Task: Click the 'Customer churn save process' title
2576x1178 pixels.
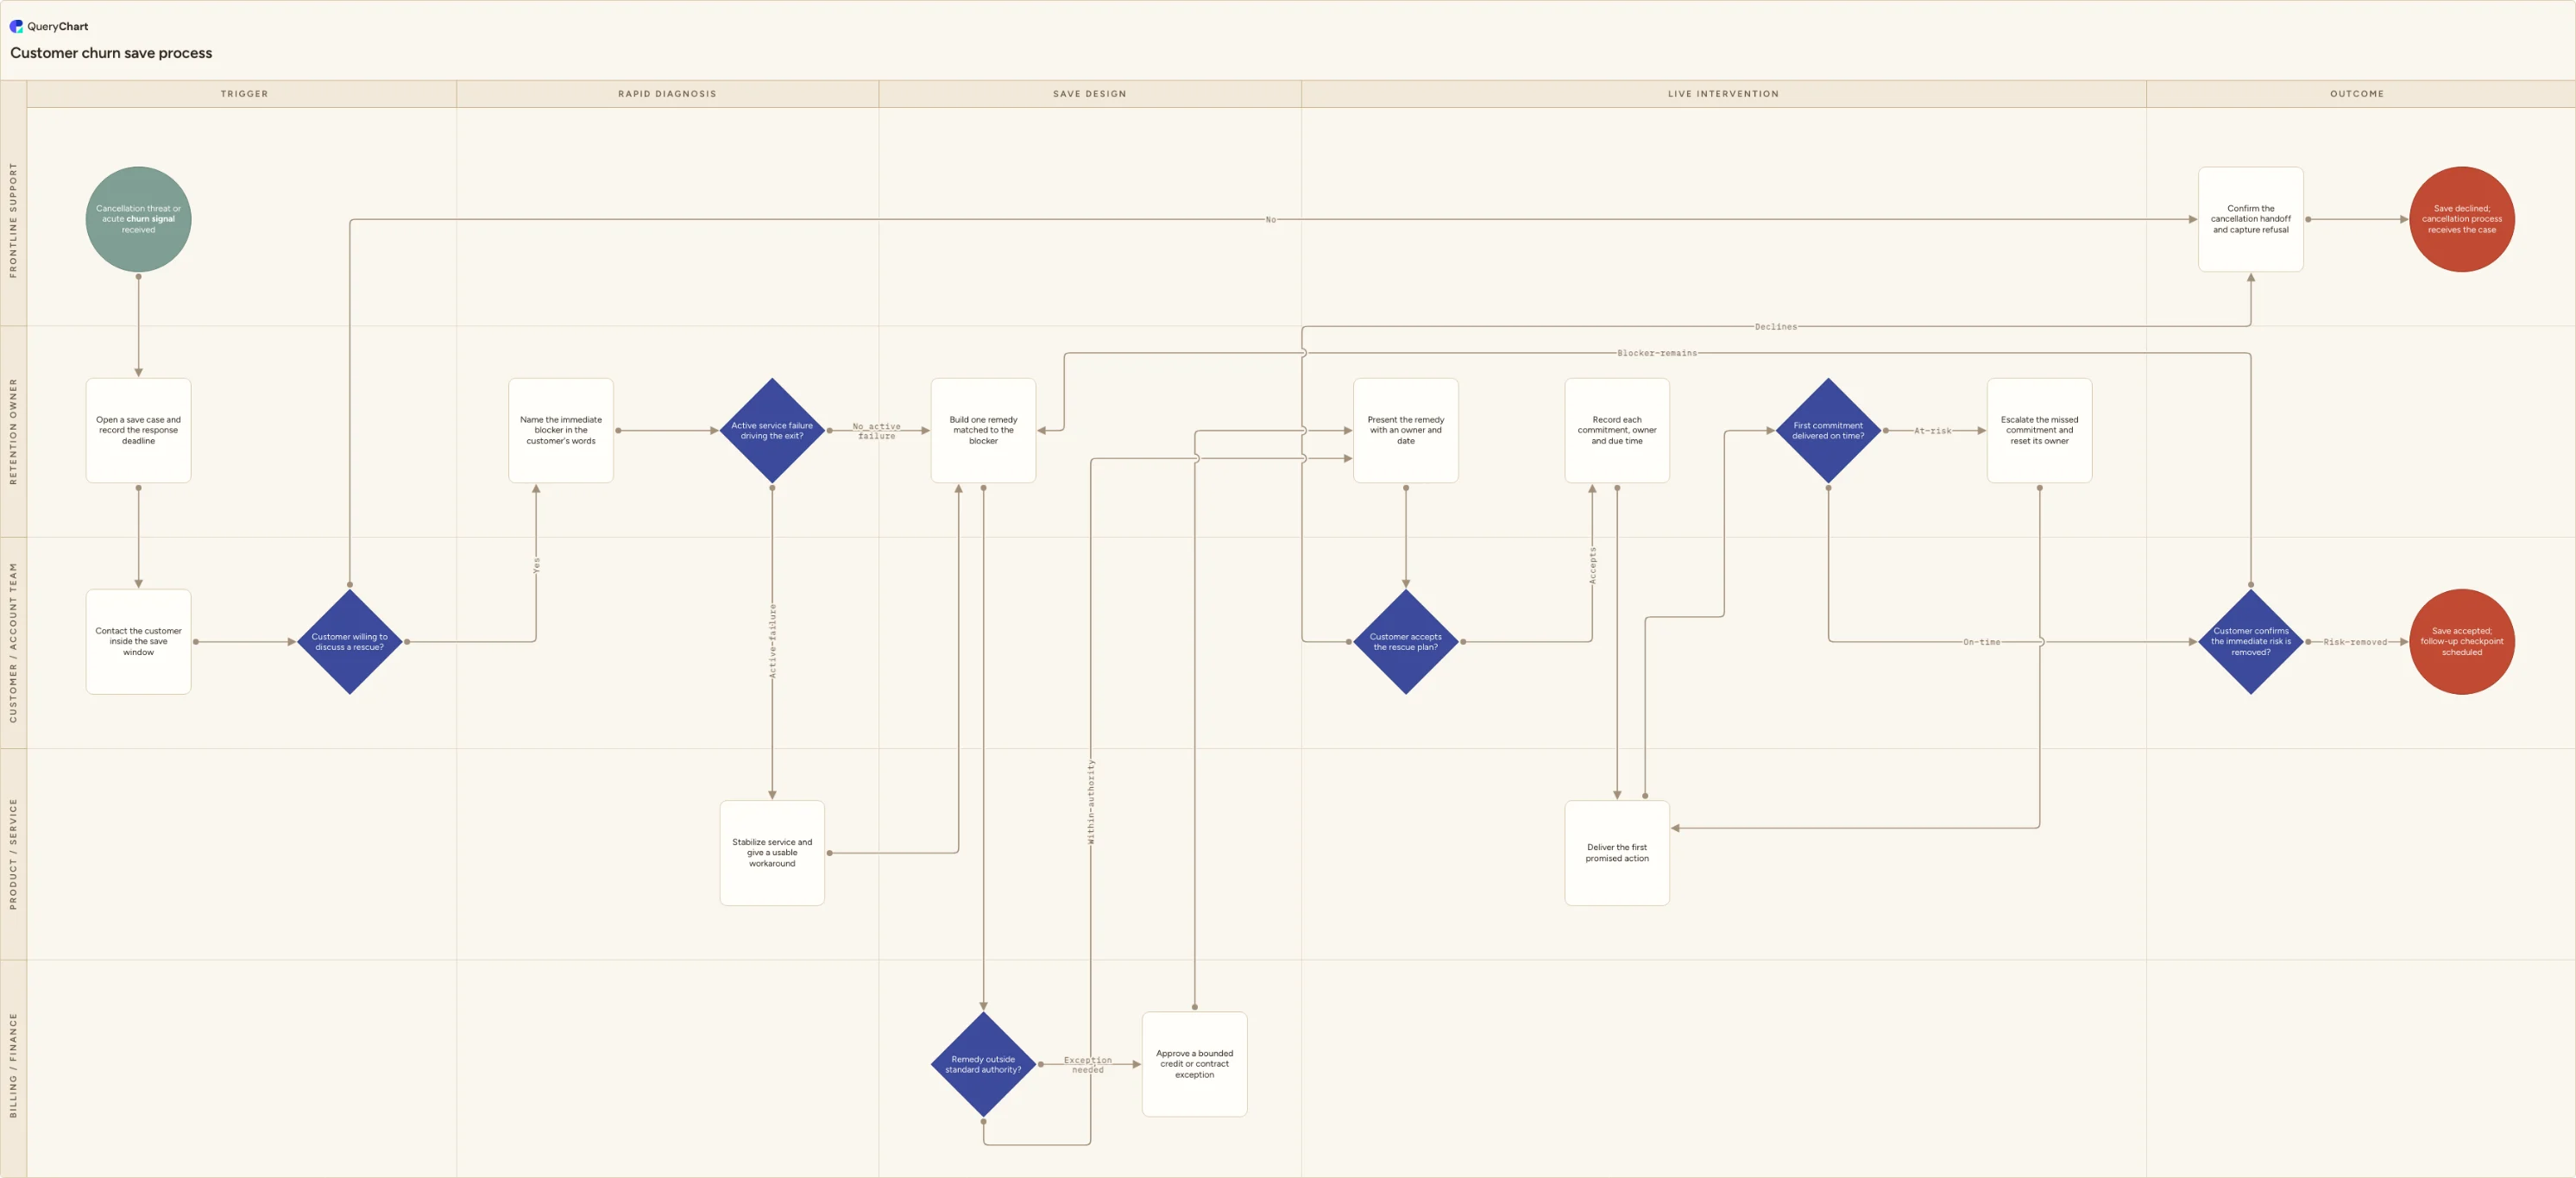Action: [111, 53]
